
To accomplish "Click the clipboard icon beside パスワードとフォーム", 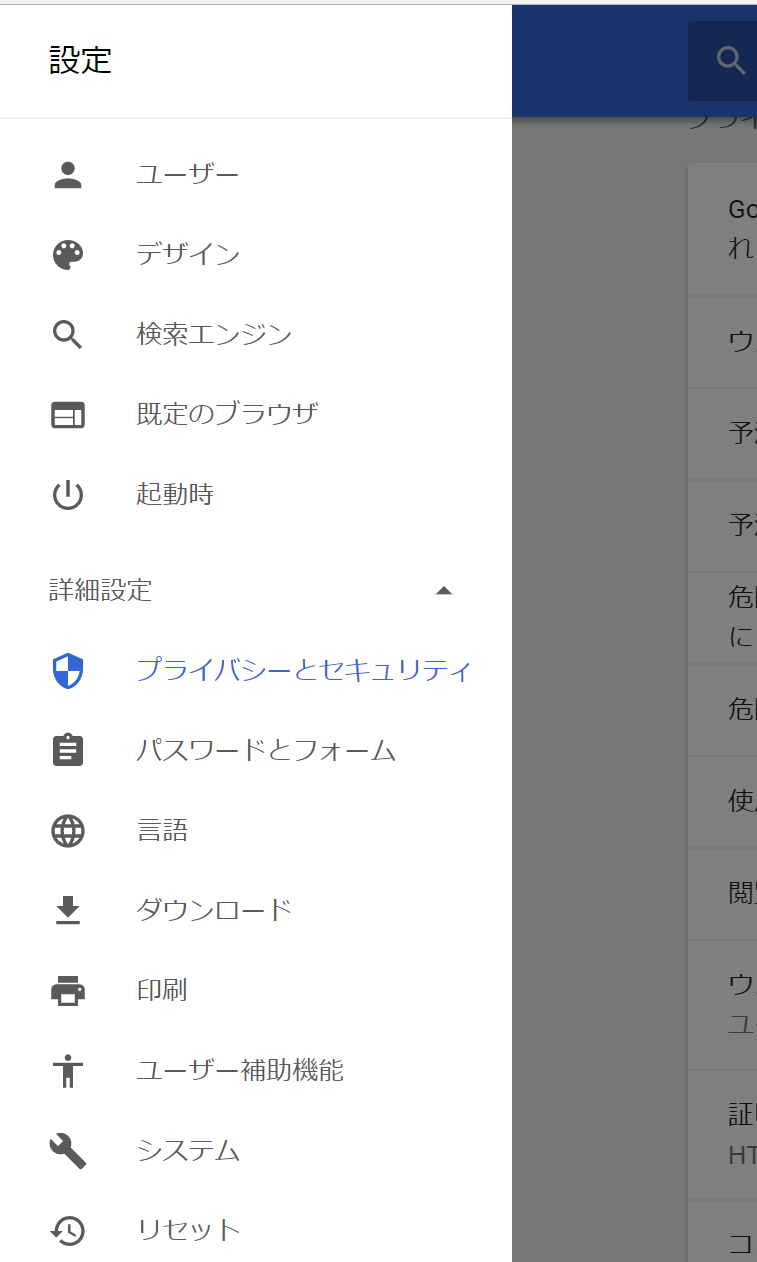I will (68, 750).
